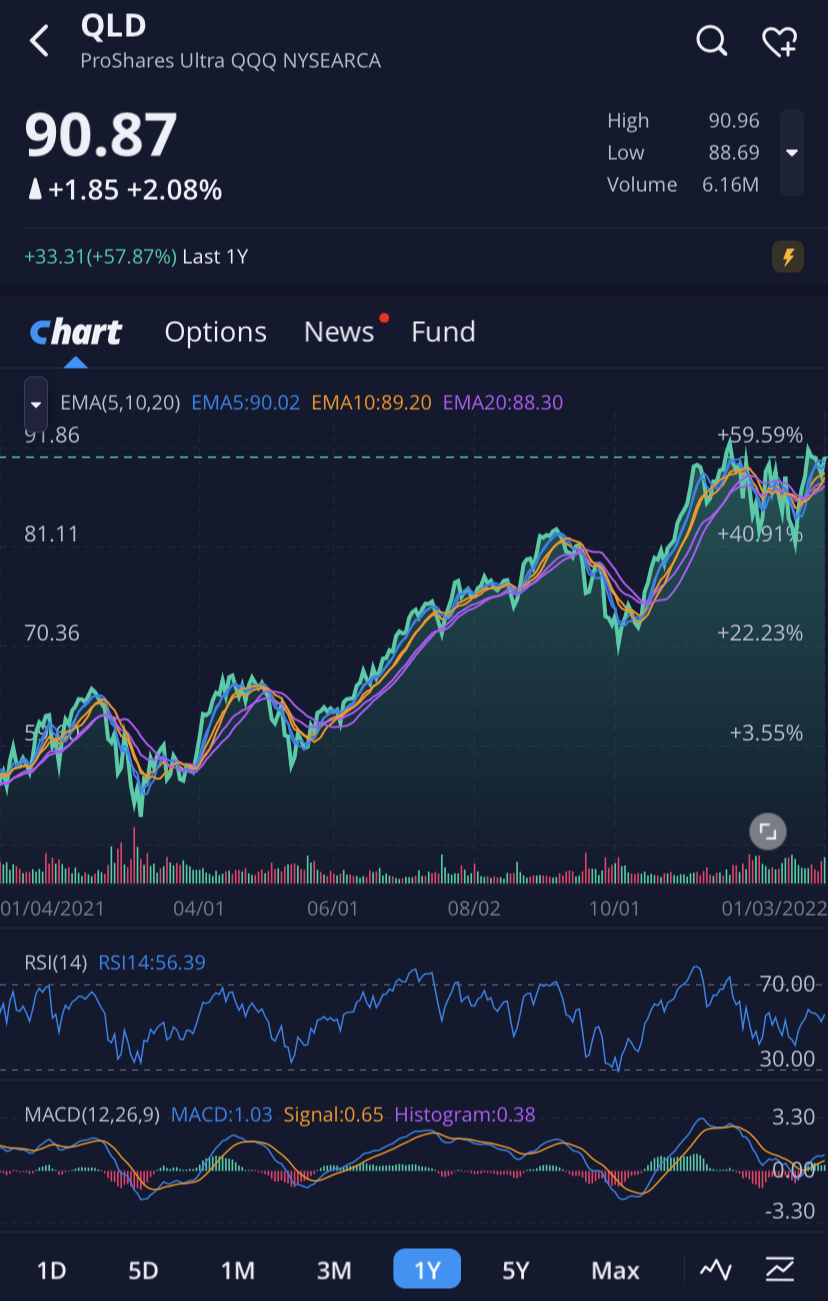Tap the lightning bolt quick-trade icon

click(788, 257)
